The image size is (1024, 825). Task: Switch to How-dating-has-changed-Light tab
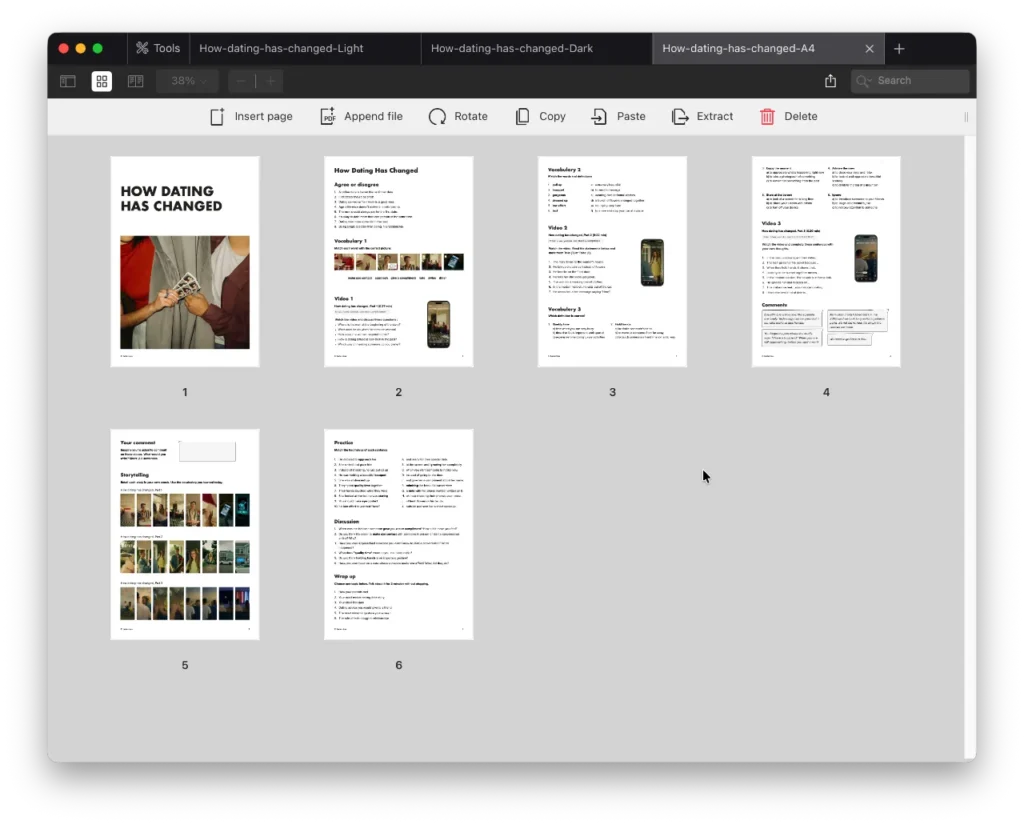tap(281, 48)
